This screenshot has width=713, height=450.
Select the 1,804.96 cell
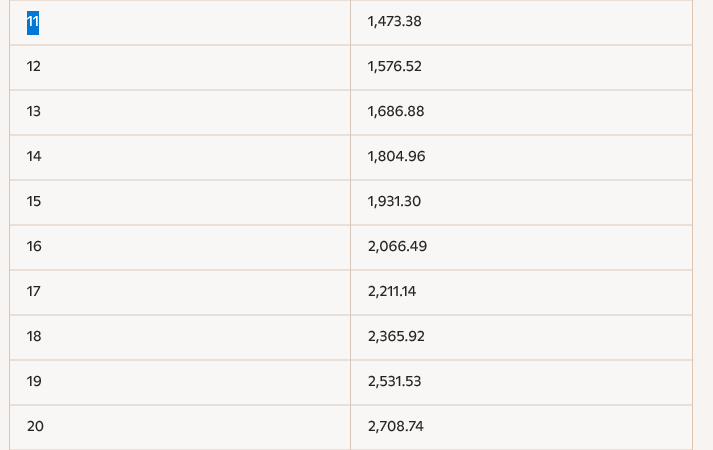click(x=396, y=156)
